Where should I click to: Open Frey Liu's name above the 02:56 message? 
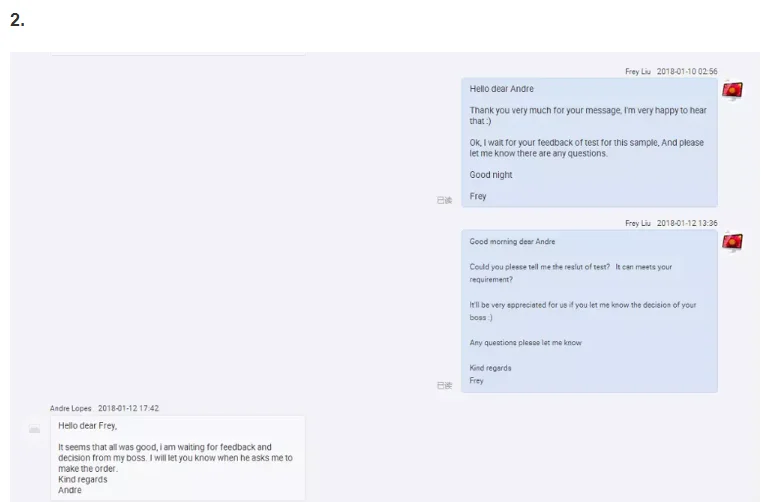(x=638, y=72)
